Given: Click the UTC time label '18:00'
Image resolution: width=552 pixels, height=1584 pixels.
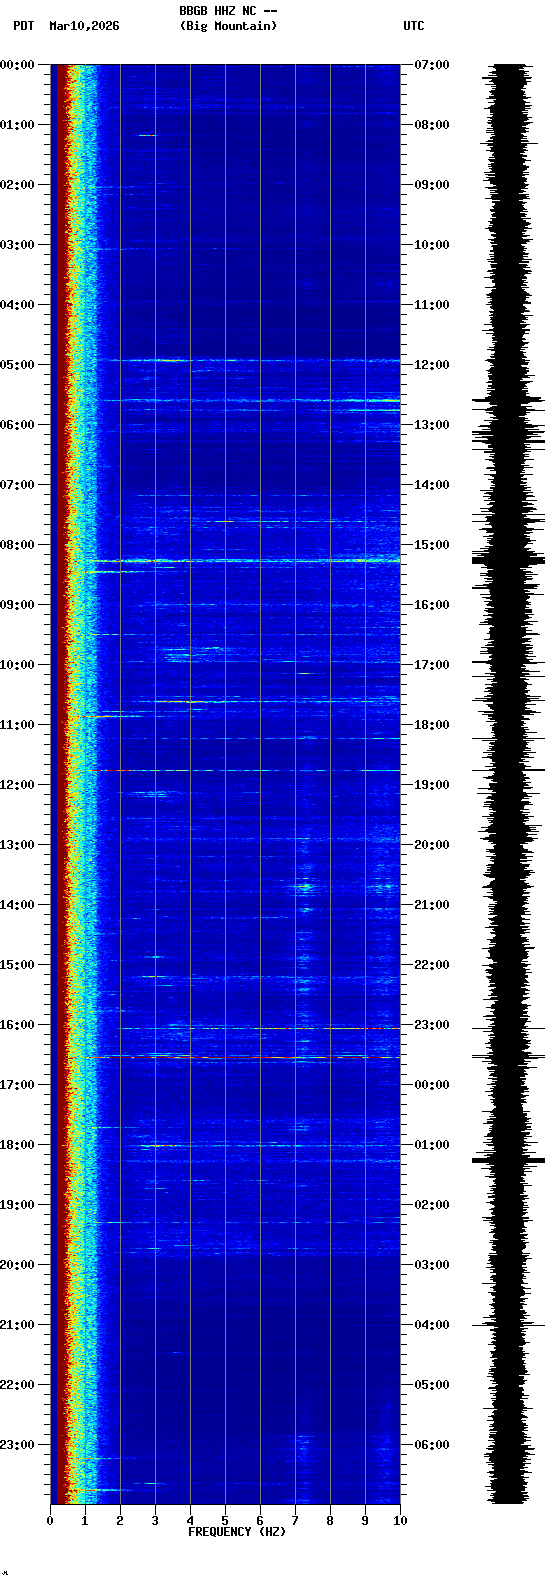Looking at the screenshot, I should tap(432, 725).
